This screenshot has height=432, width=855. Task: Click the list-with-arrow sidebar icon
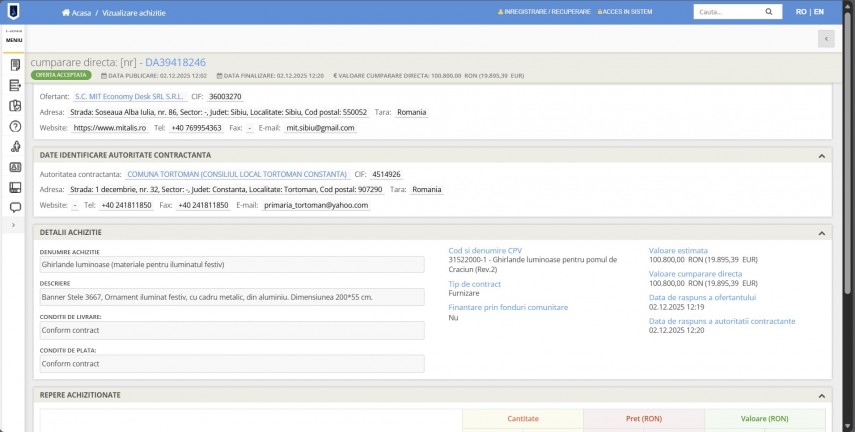pos(15,85)
